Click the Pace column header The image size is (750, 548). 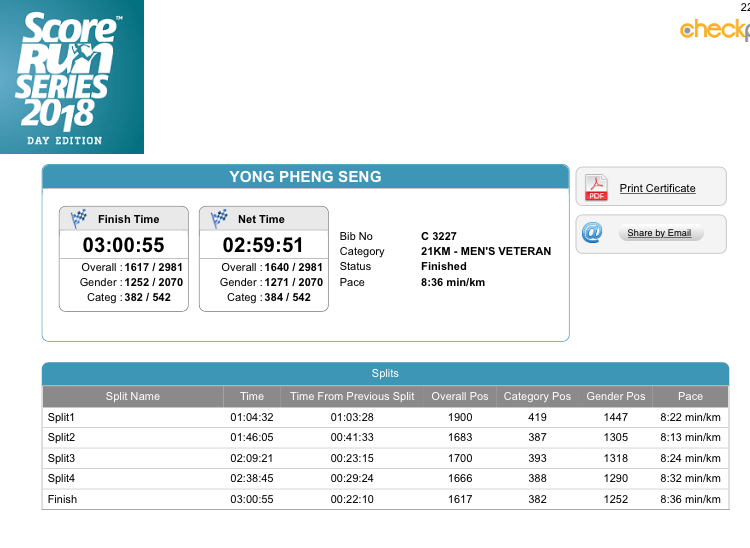pyautogui.click(x=690, y=396)
